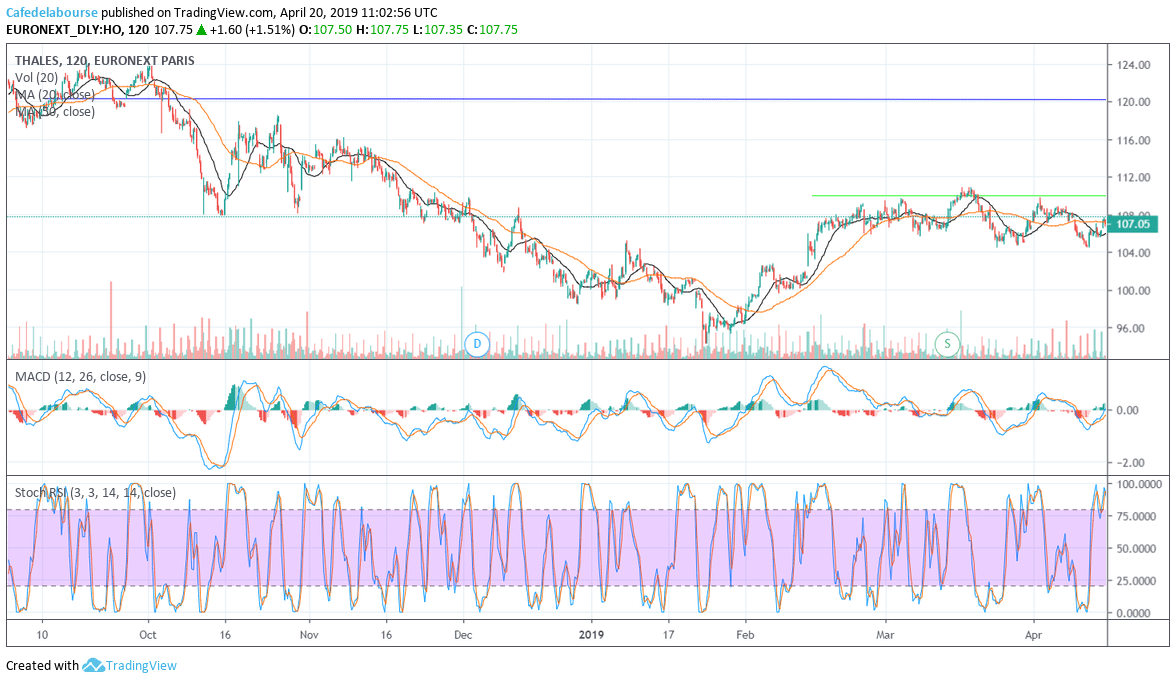Select the MA (50, close) indicator label
This screenshot has height=683, width=1176.
[x=56, y=111]
